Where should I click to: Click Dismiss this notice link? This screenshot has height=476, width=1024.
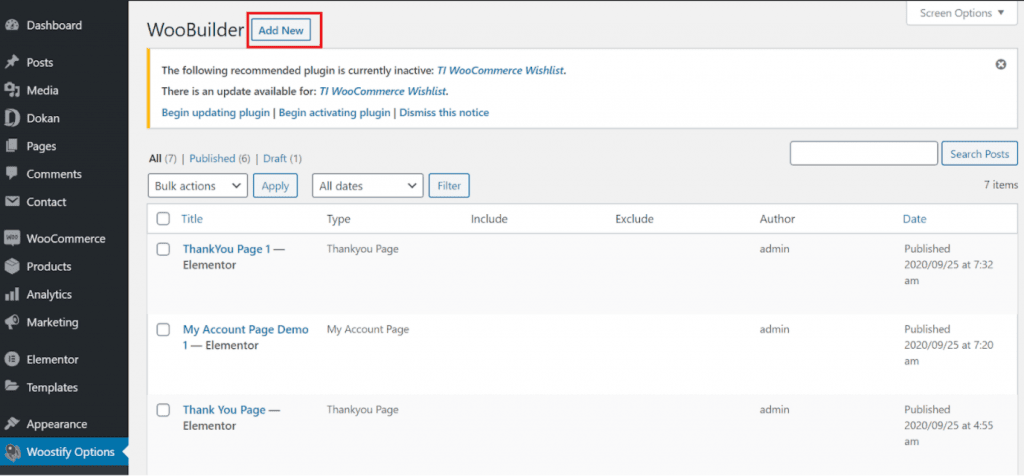(444, 112)
